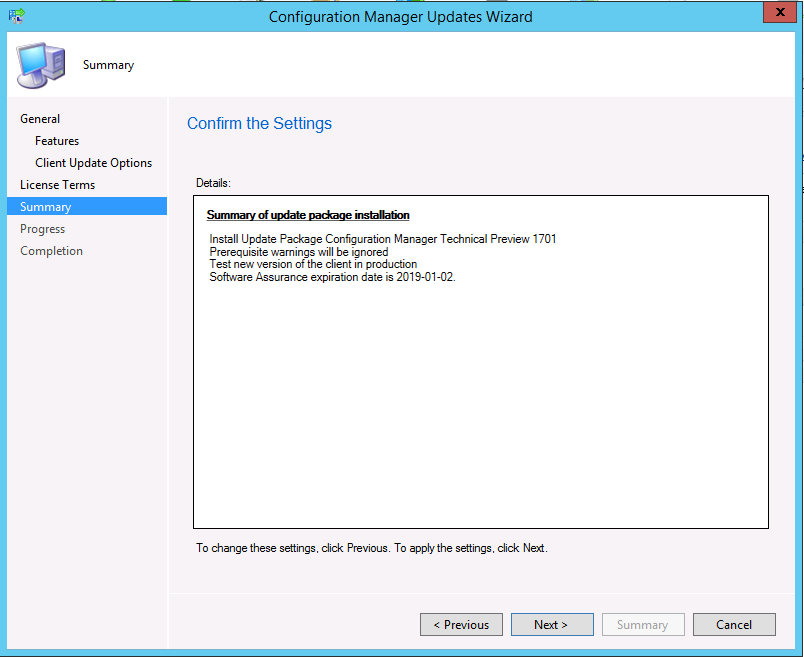804x657 pixels.
Task: Click the wizard window title text
Action: 400,17
